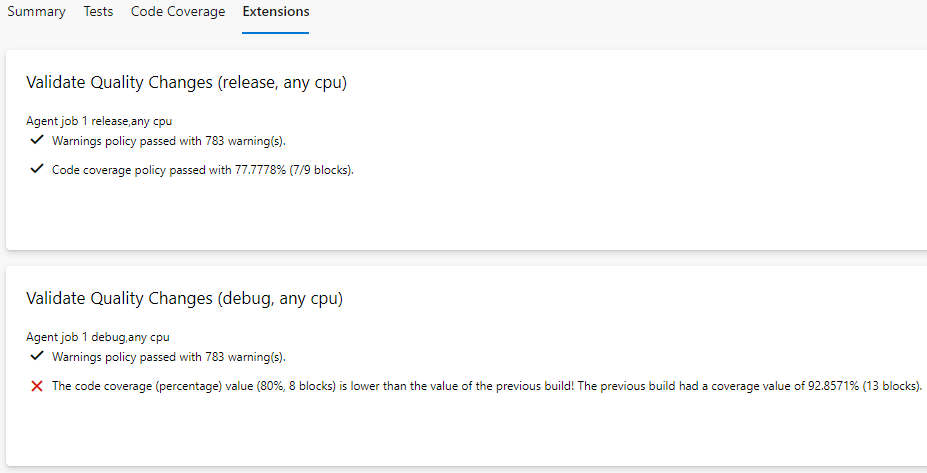Open the Summary tab

[36, 12]
